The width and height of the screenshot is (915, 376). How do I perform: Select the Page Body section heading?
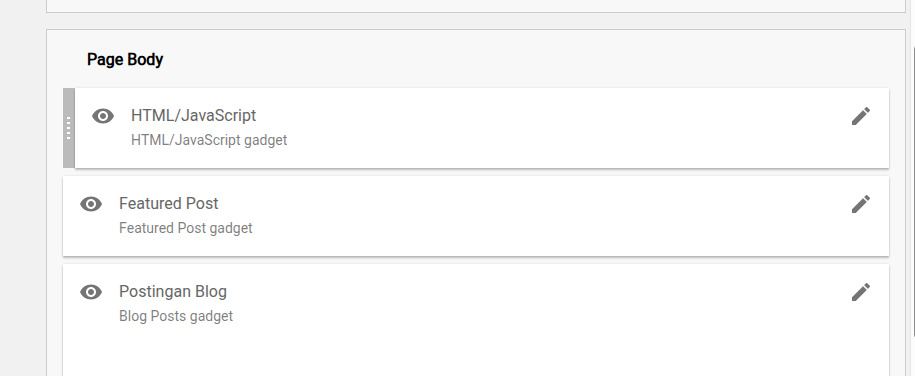(x=125, y=60)
